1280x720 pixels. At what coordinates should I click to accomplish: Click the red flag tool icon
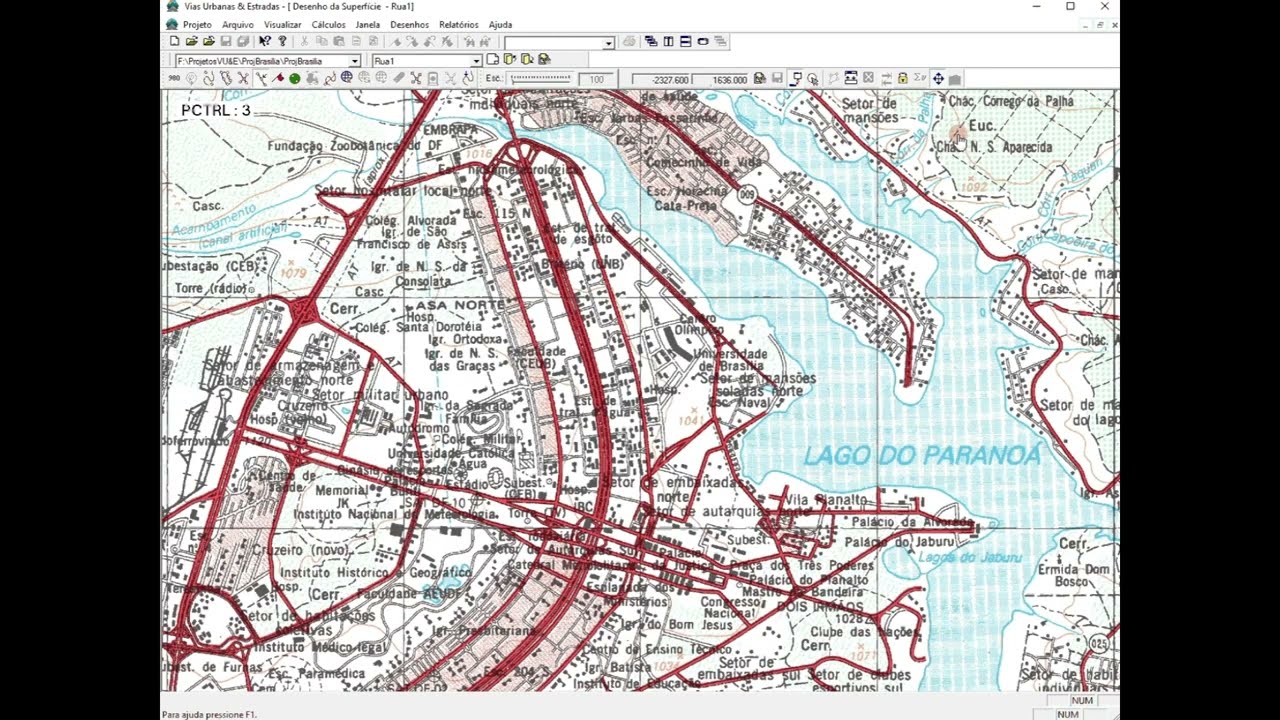279,78
